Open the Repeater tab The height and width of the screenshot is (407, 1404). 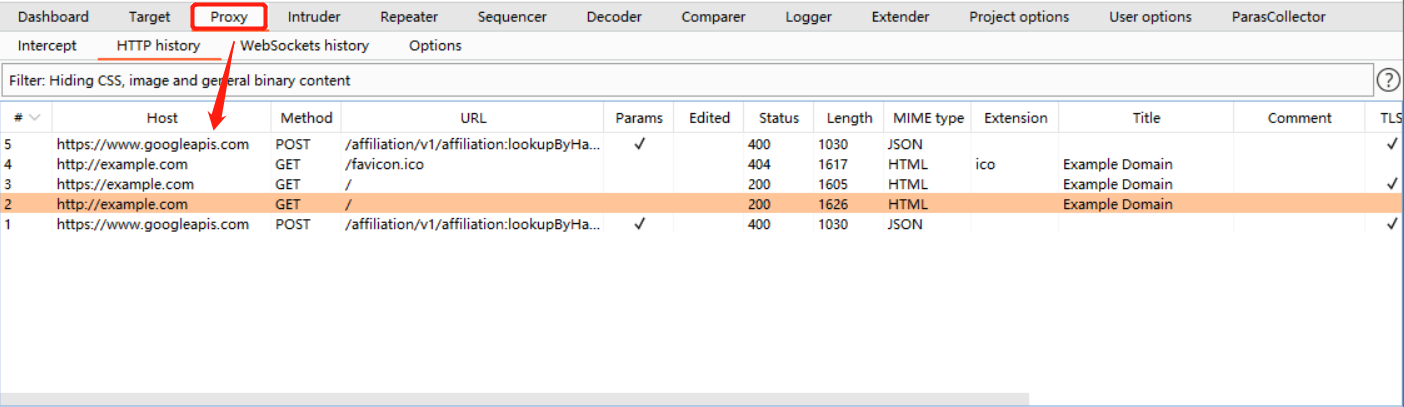[x=409, y=16]
